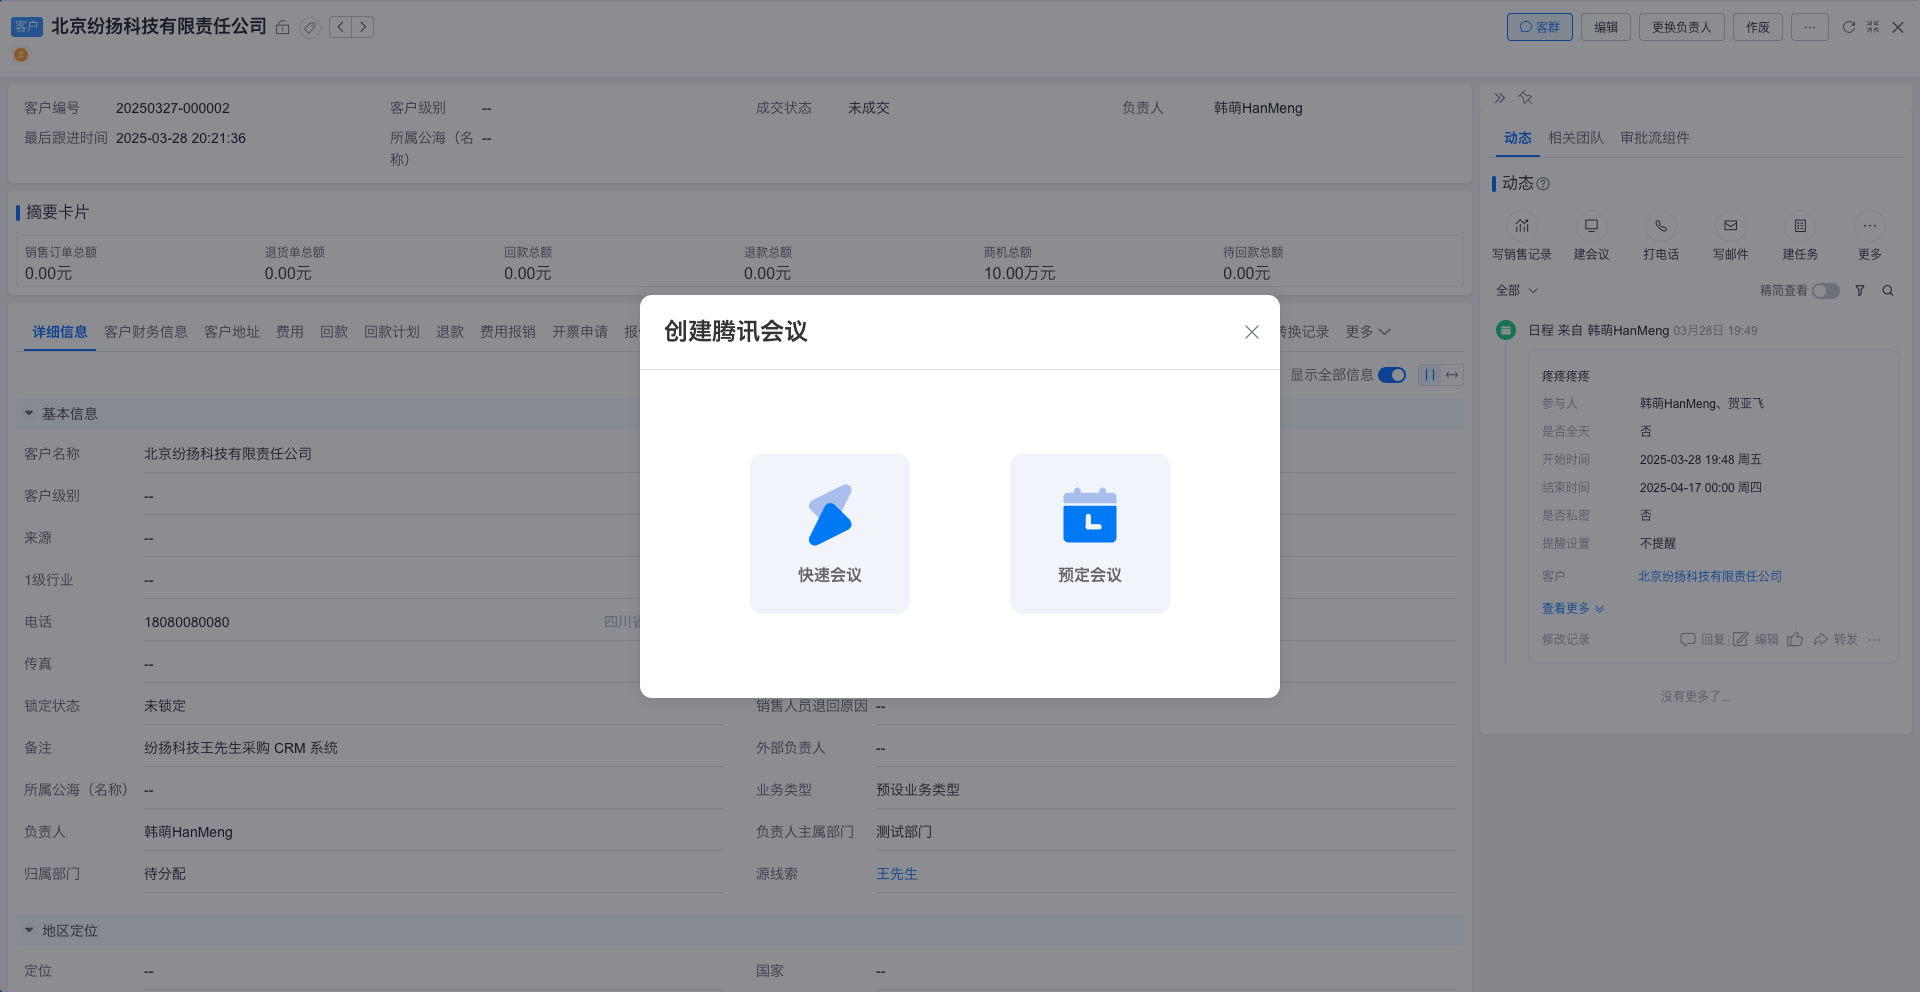Click the 商机总额 value 10.00万元
Viewport: 1920px width, 992px height.
(x=1020, y=274)
